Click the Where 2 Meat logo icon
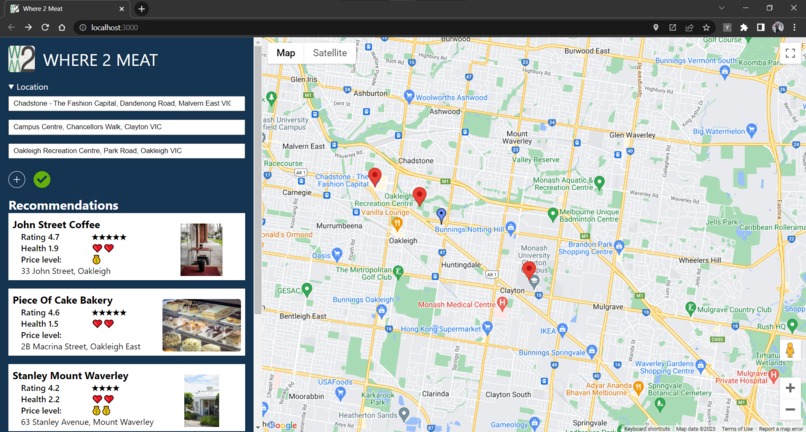Viewport: 806px width, 432px height. pyautogui.click(x=22, y=59)
